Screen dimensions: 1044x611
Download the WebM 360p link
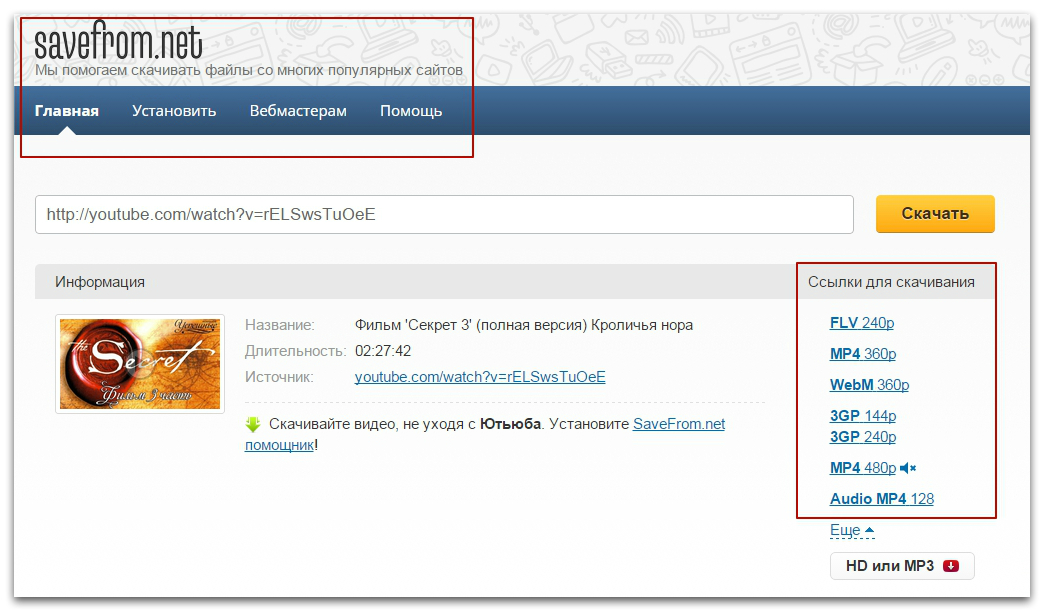click(x=869, y=385)
